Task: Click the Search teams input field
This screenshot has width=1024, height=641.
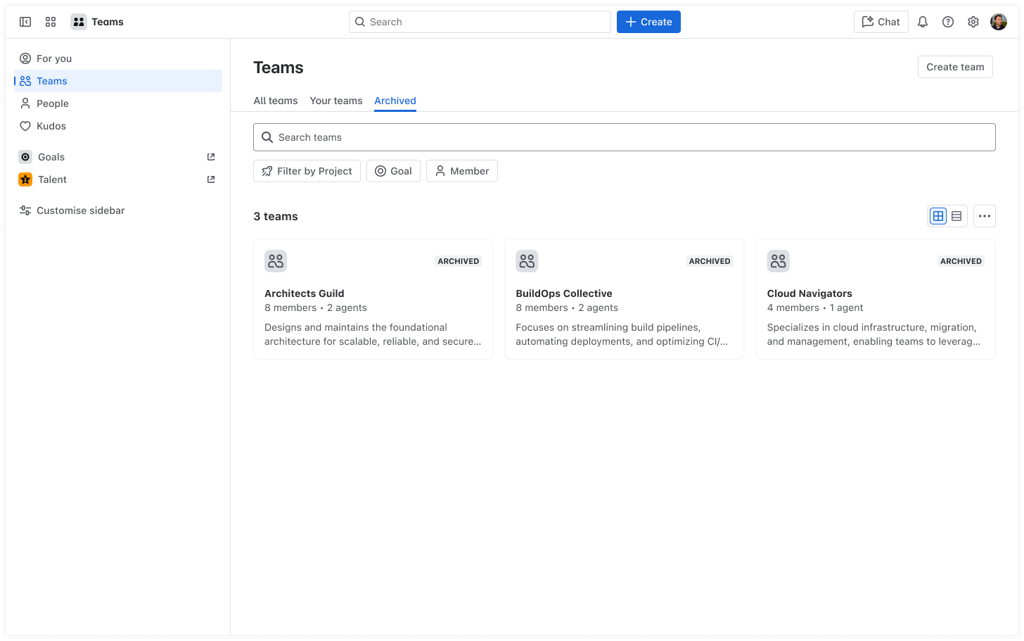Action: (x=624, y=136)
